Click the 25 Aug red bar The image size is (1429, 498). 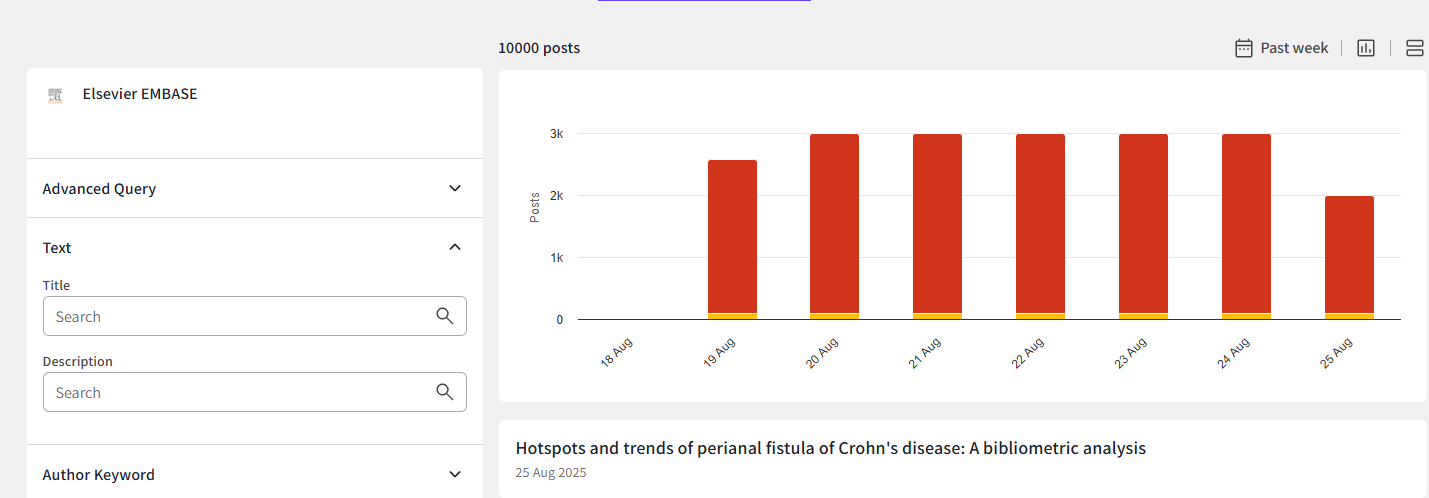[x=1349, y=254]
